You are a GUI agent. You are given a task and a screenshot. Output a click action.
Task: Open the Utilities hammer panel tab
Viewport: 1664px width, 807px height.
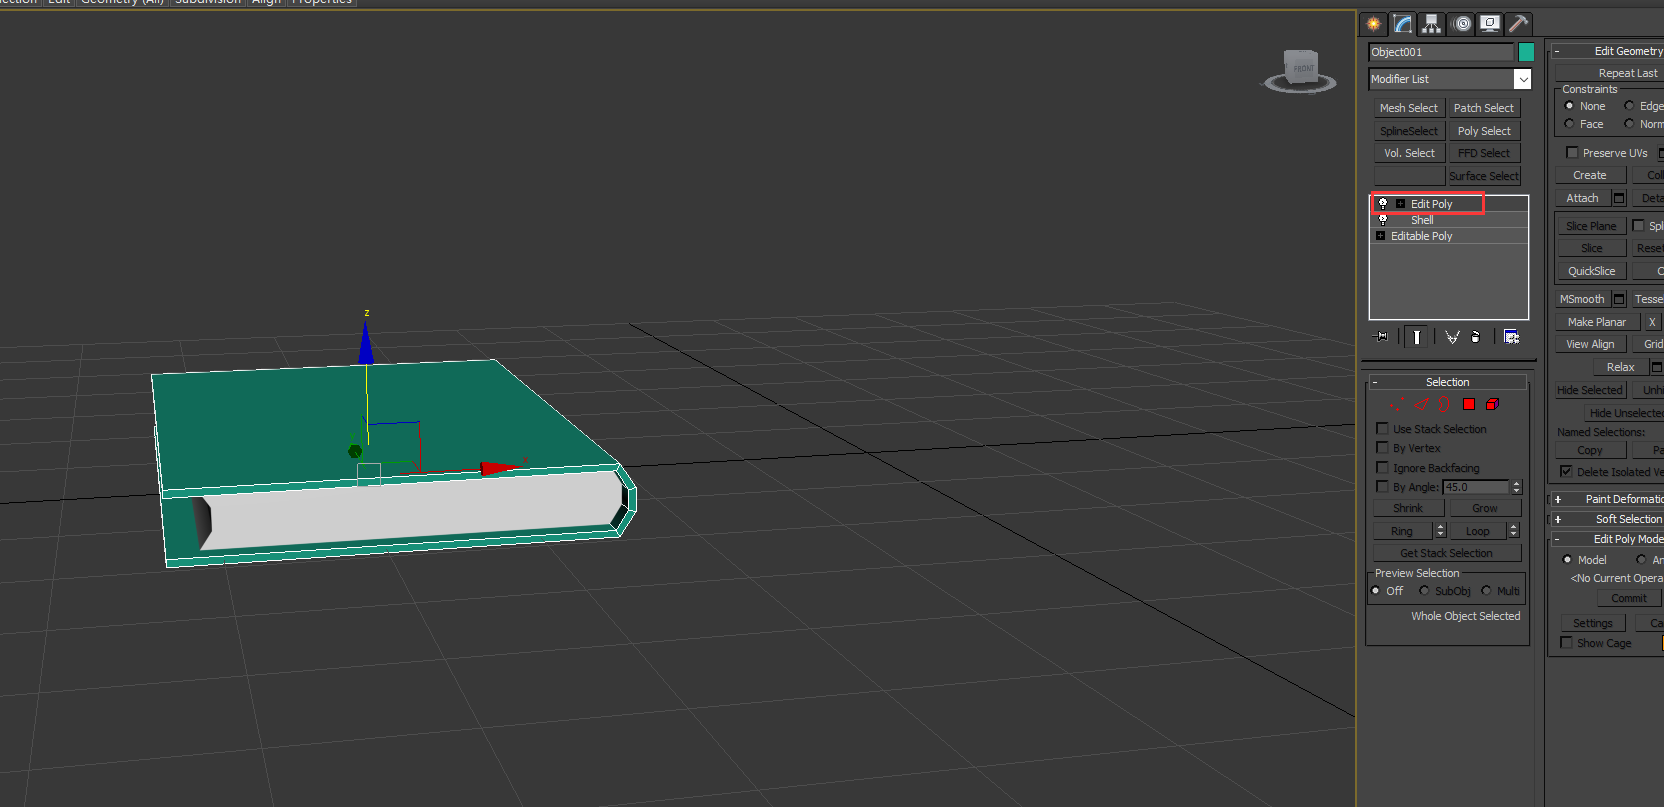(x=1518, y=24)
